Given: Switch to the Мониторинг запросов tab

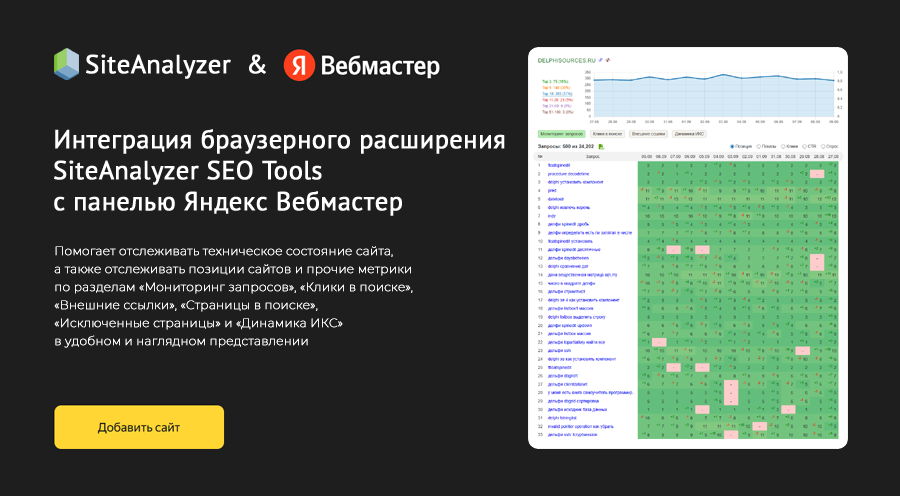Looking at the screenshot, I should coord(561,134).
